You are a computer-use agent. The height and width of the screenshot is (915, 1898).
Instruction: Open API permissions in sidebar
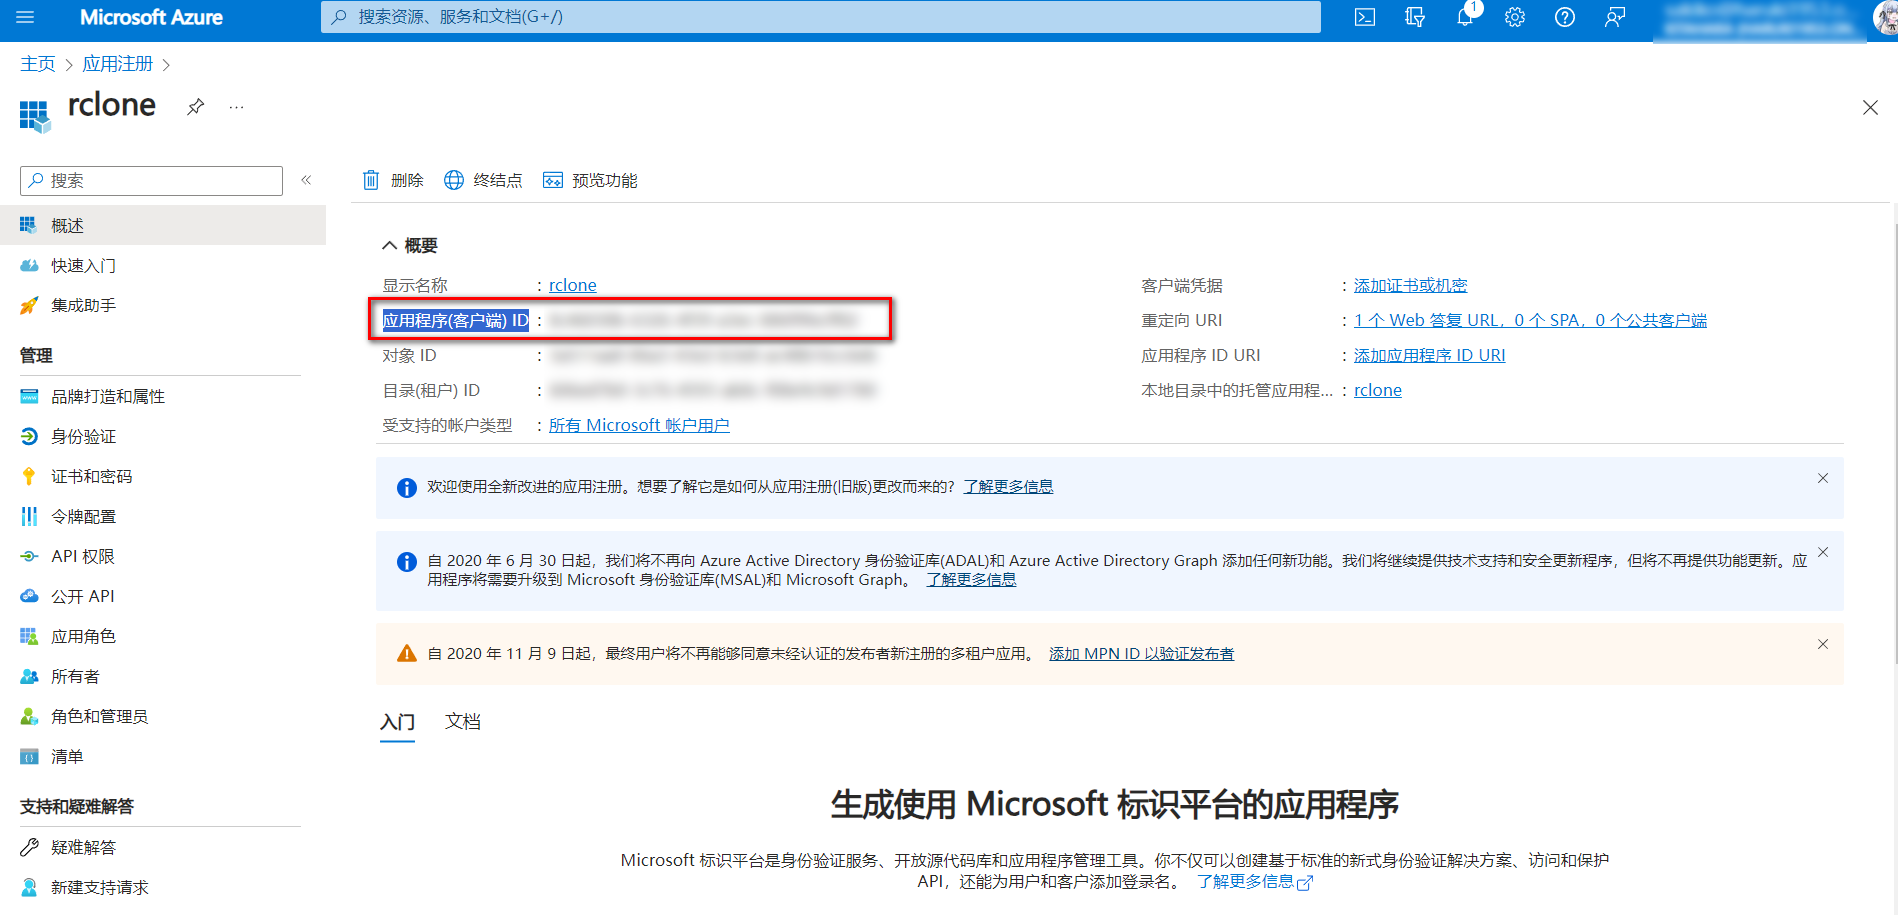(x=83, y=556)
